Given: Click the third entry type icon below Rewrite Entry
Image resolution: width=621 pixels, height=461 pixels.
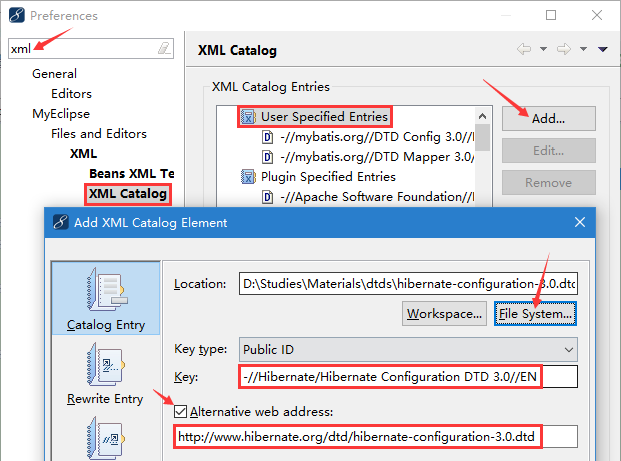Looking at the screenshot, I should click(x=105, y=438).
